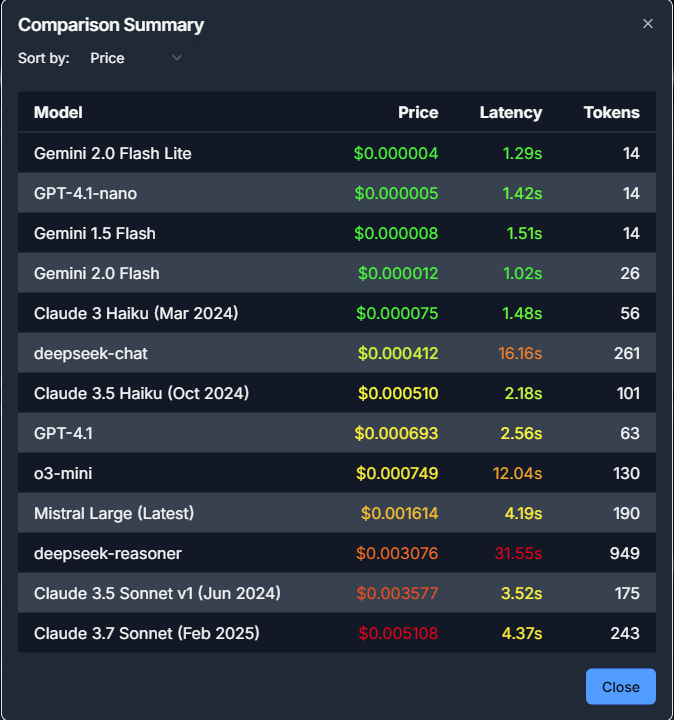Click the $0.000004 price value
This screenshot has height=720, width=674.
pyautogui.click(x=396, y=153)
